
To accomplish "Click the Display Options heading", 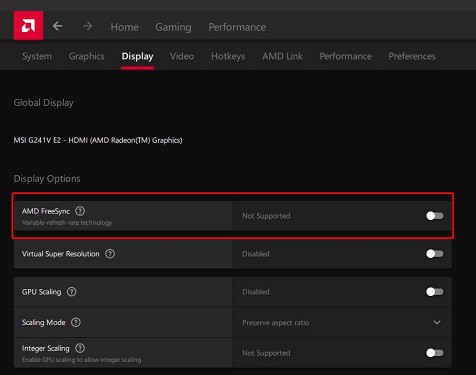I will pos(47,179).
